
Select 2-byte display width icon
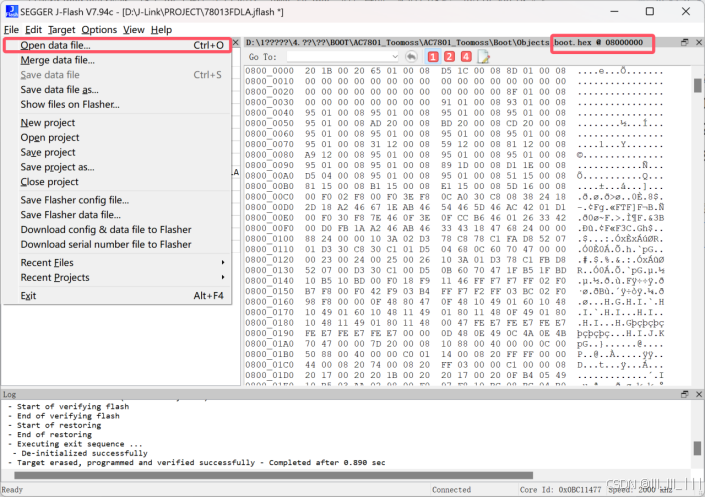[449, 57]
